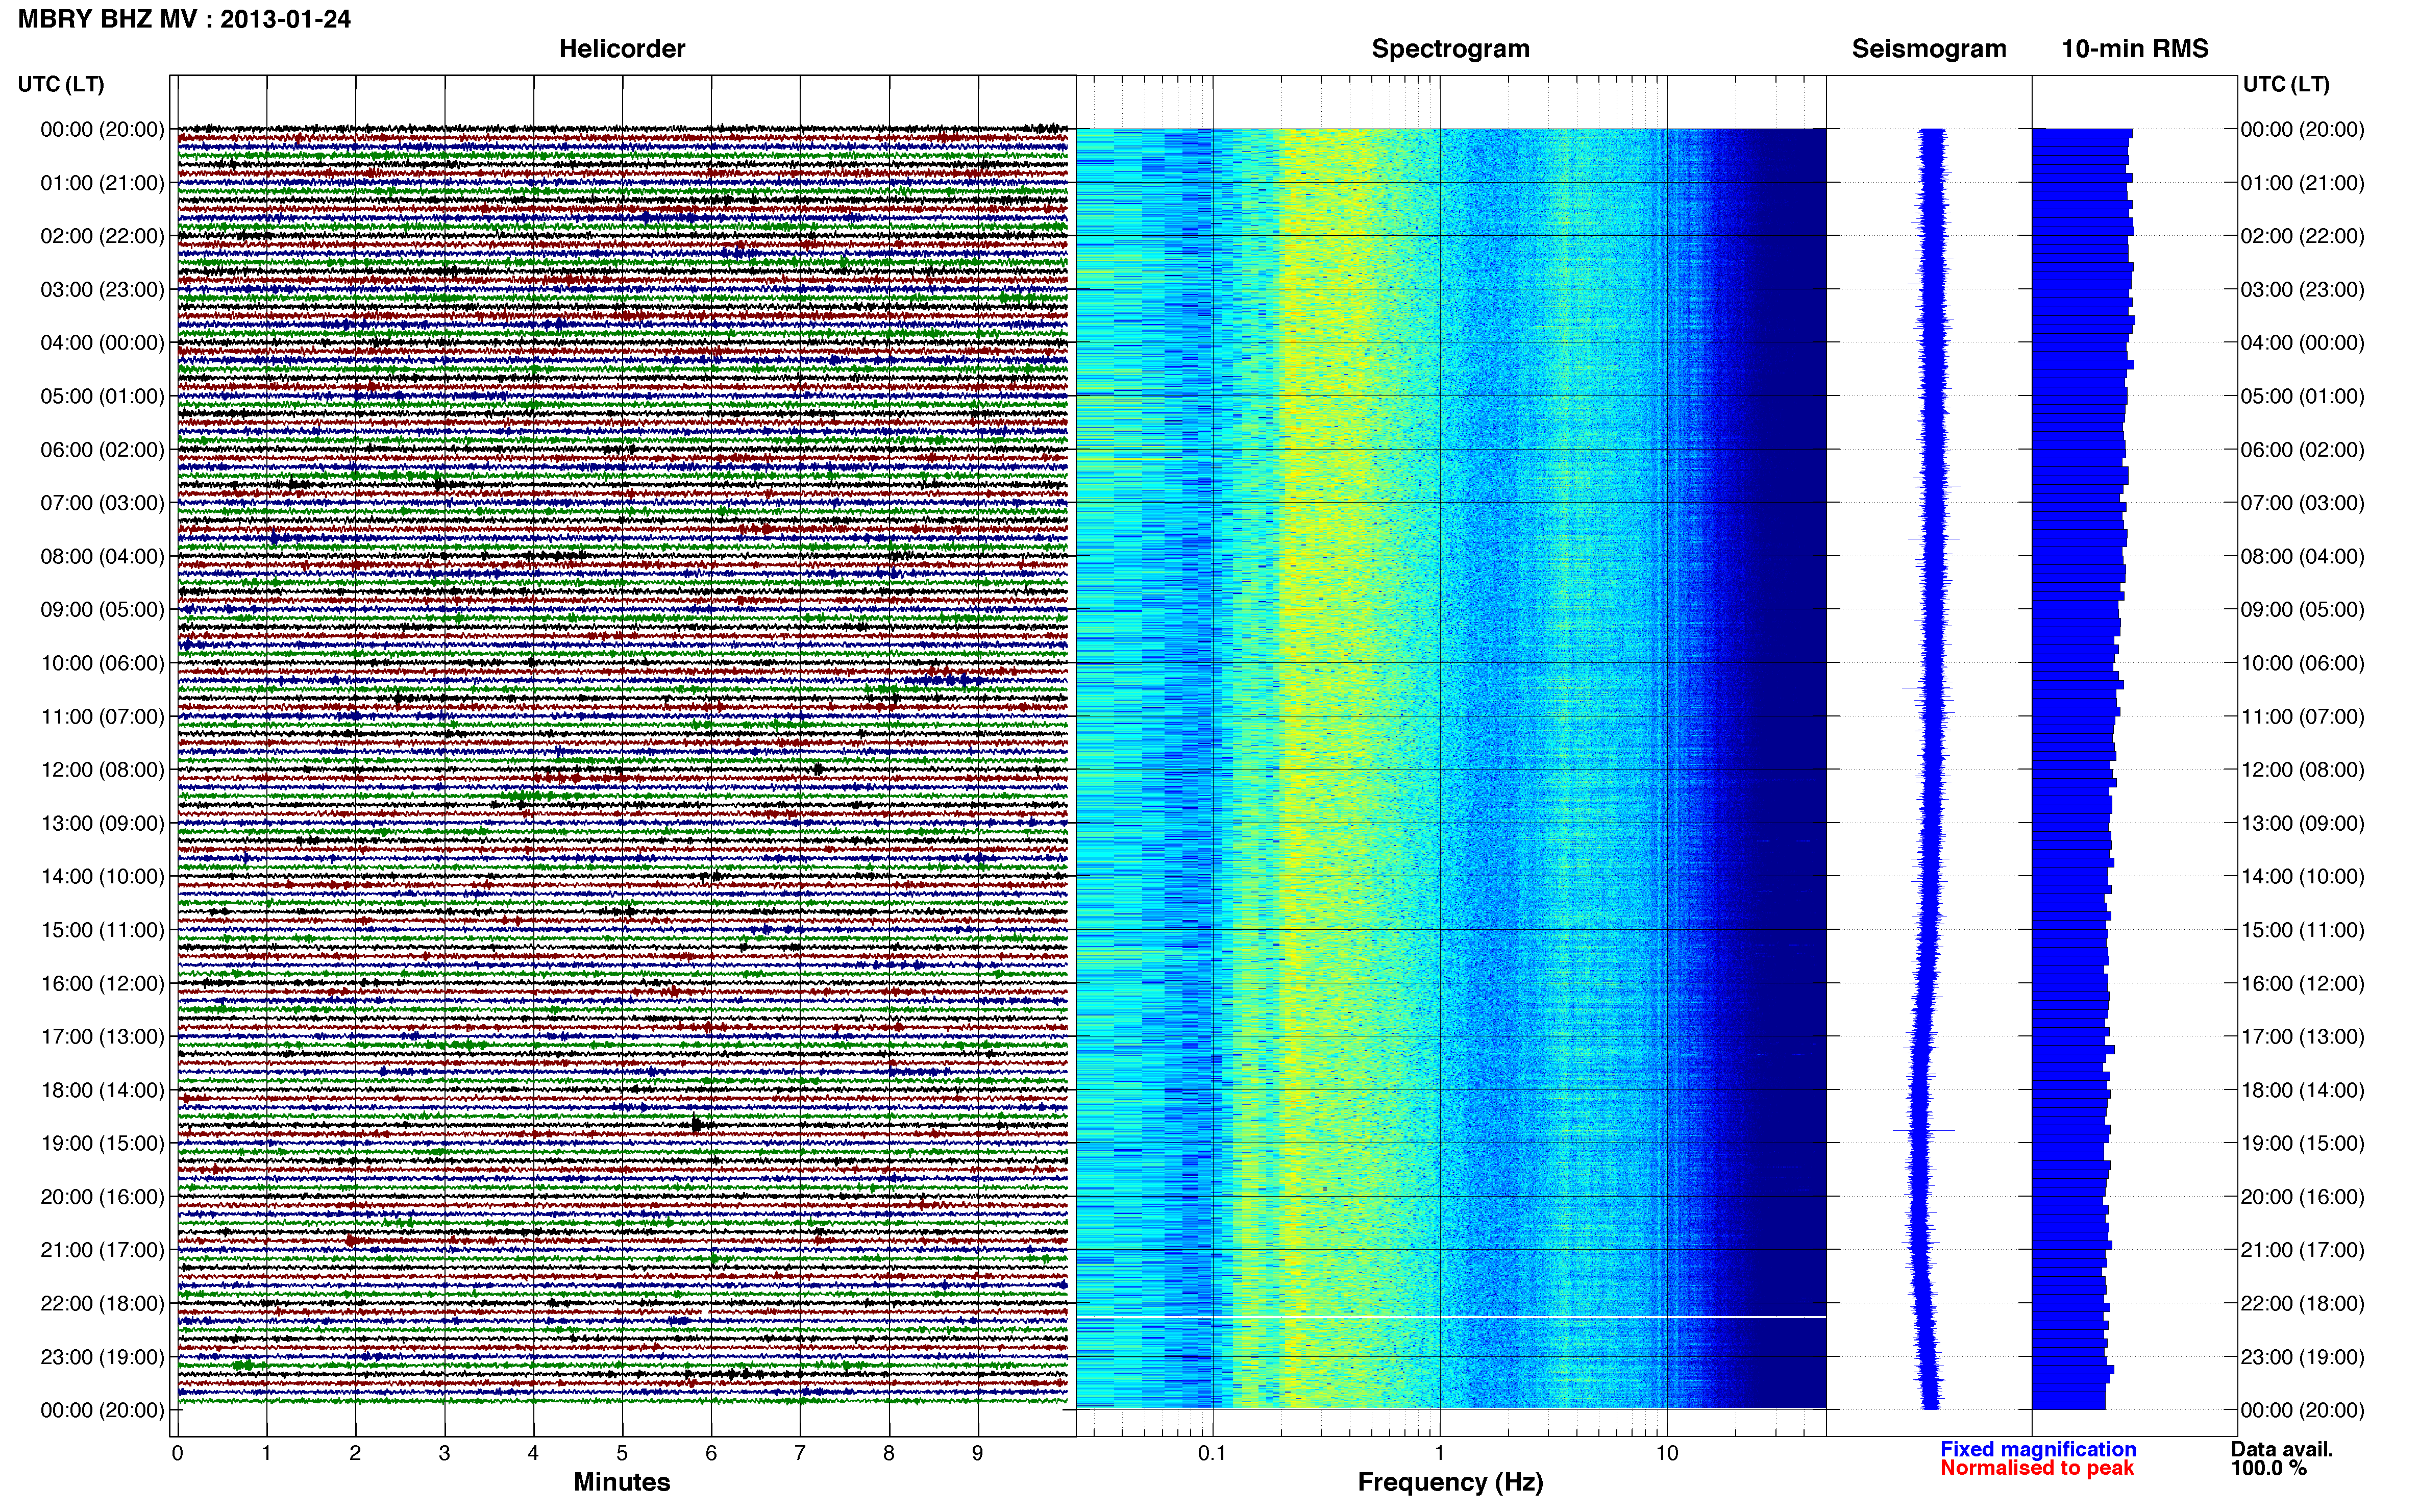This screenshot has width=2419, height=1512.
Task: Click the left '13:00 (09:00)' time label
Action: pyautogui.click(x=102, y=823)
